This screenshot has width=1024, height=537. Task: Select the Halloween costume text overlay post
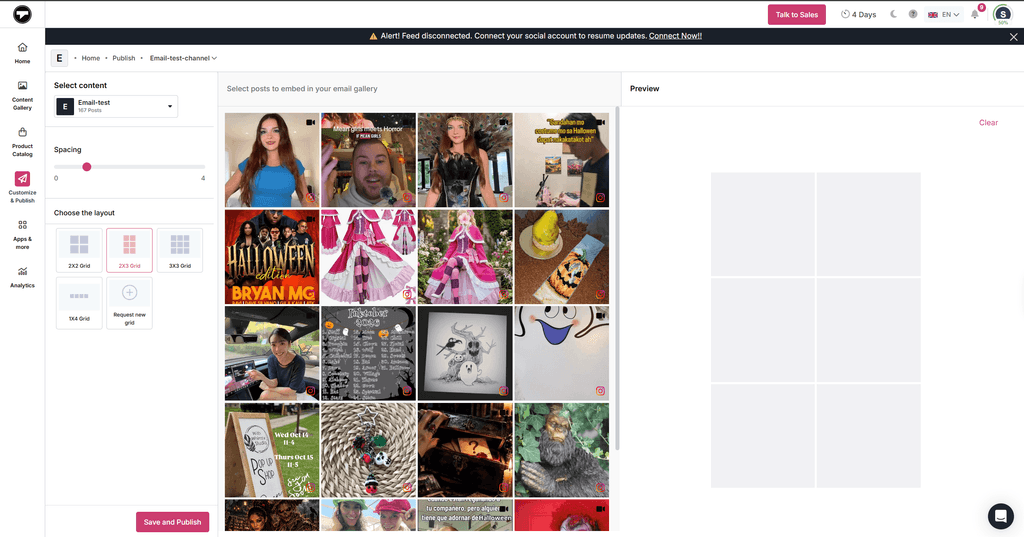pyautogui.click(x=562, y=160)
